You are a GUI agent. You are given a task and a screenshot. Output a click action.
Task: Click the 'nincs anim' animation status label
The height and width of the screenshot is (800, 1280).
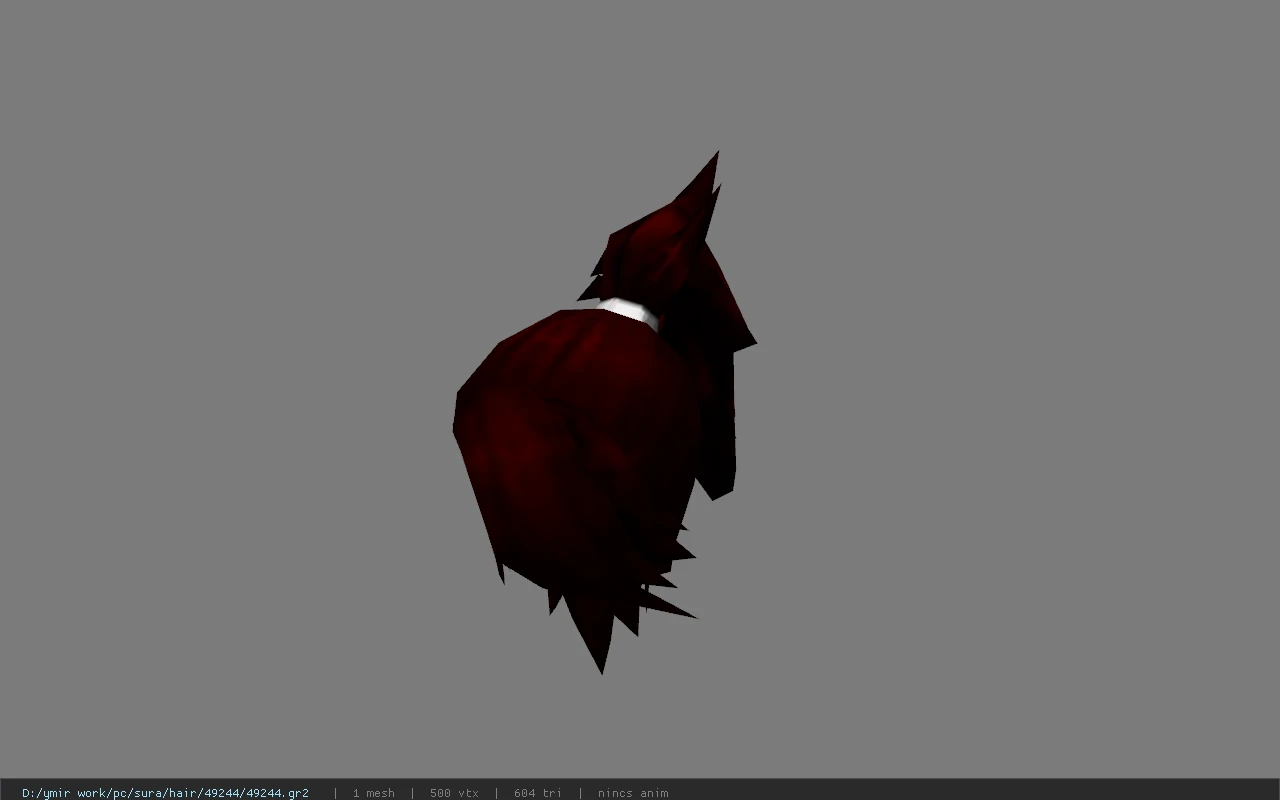(633, 793)
